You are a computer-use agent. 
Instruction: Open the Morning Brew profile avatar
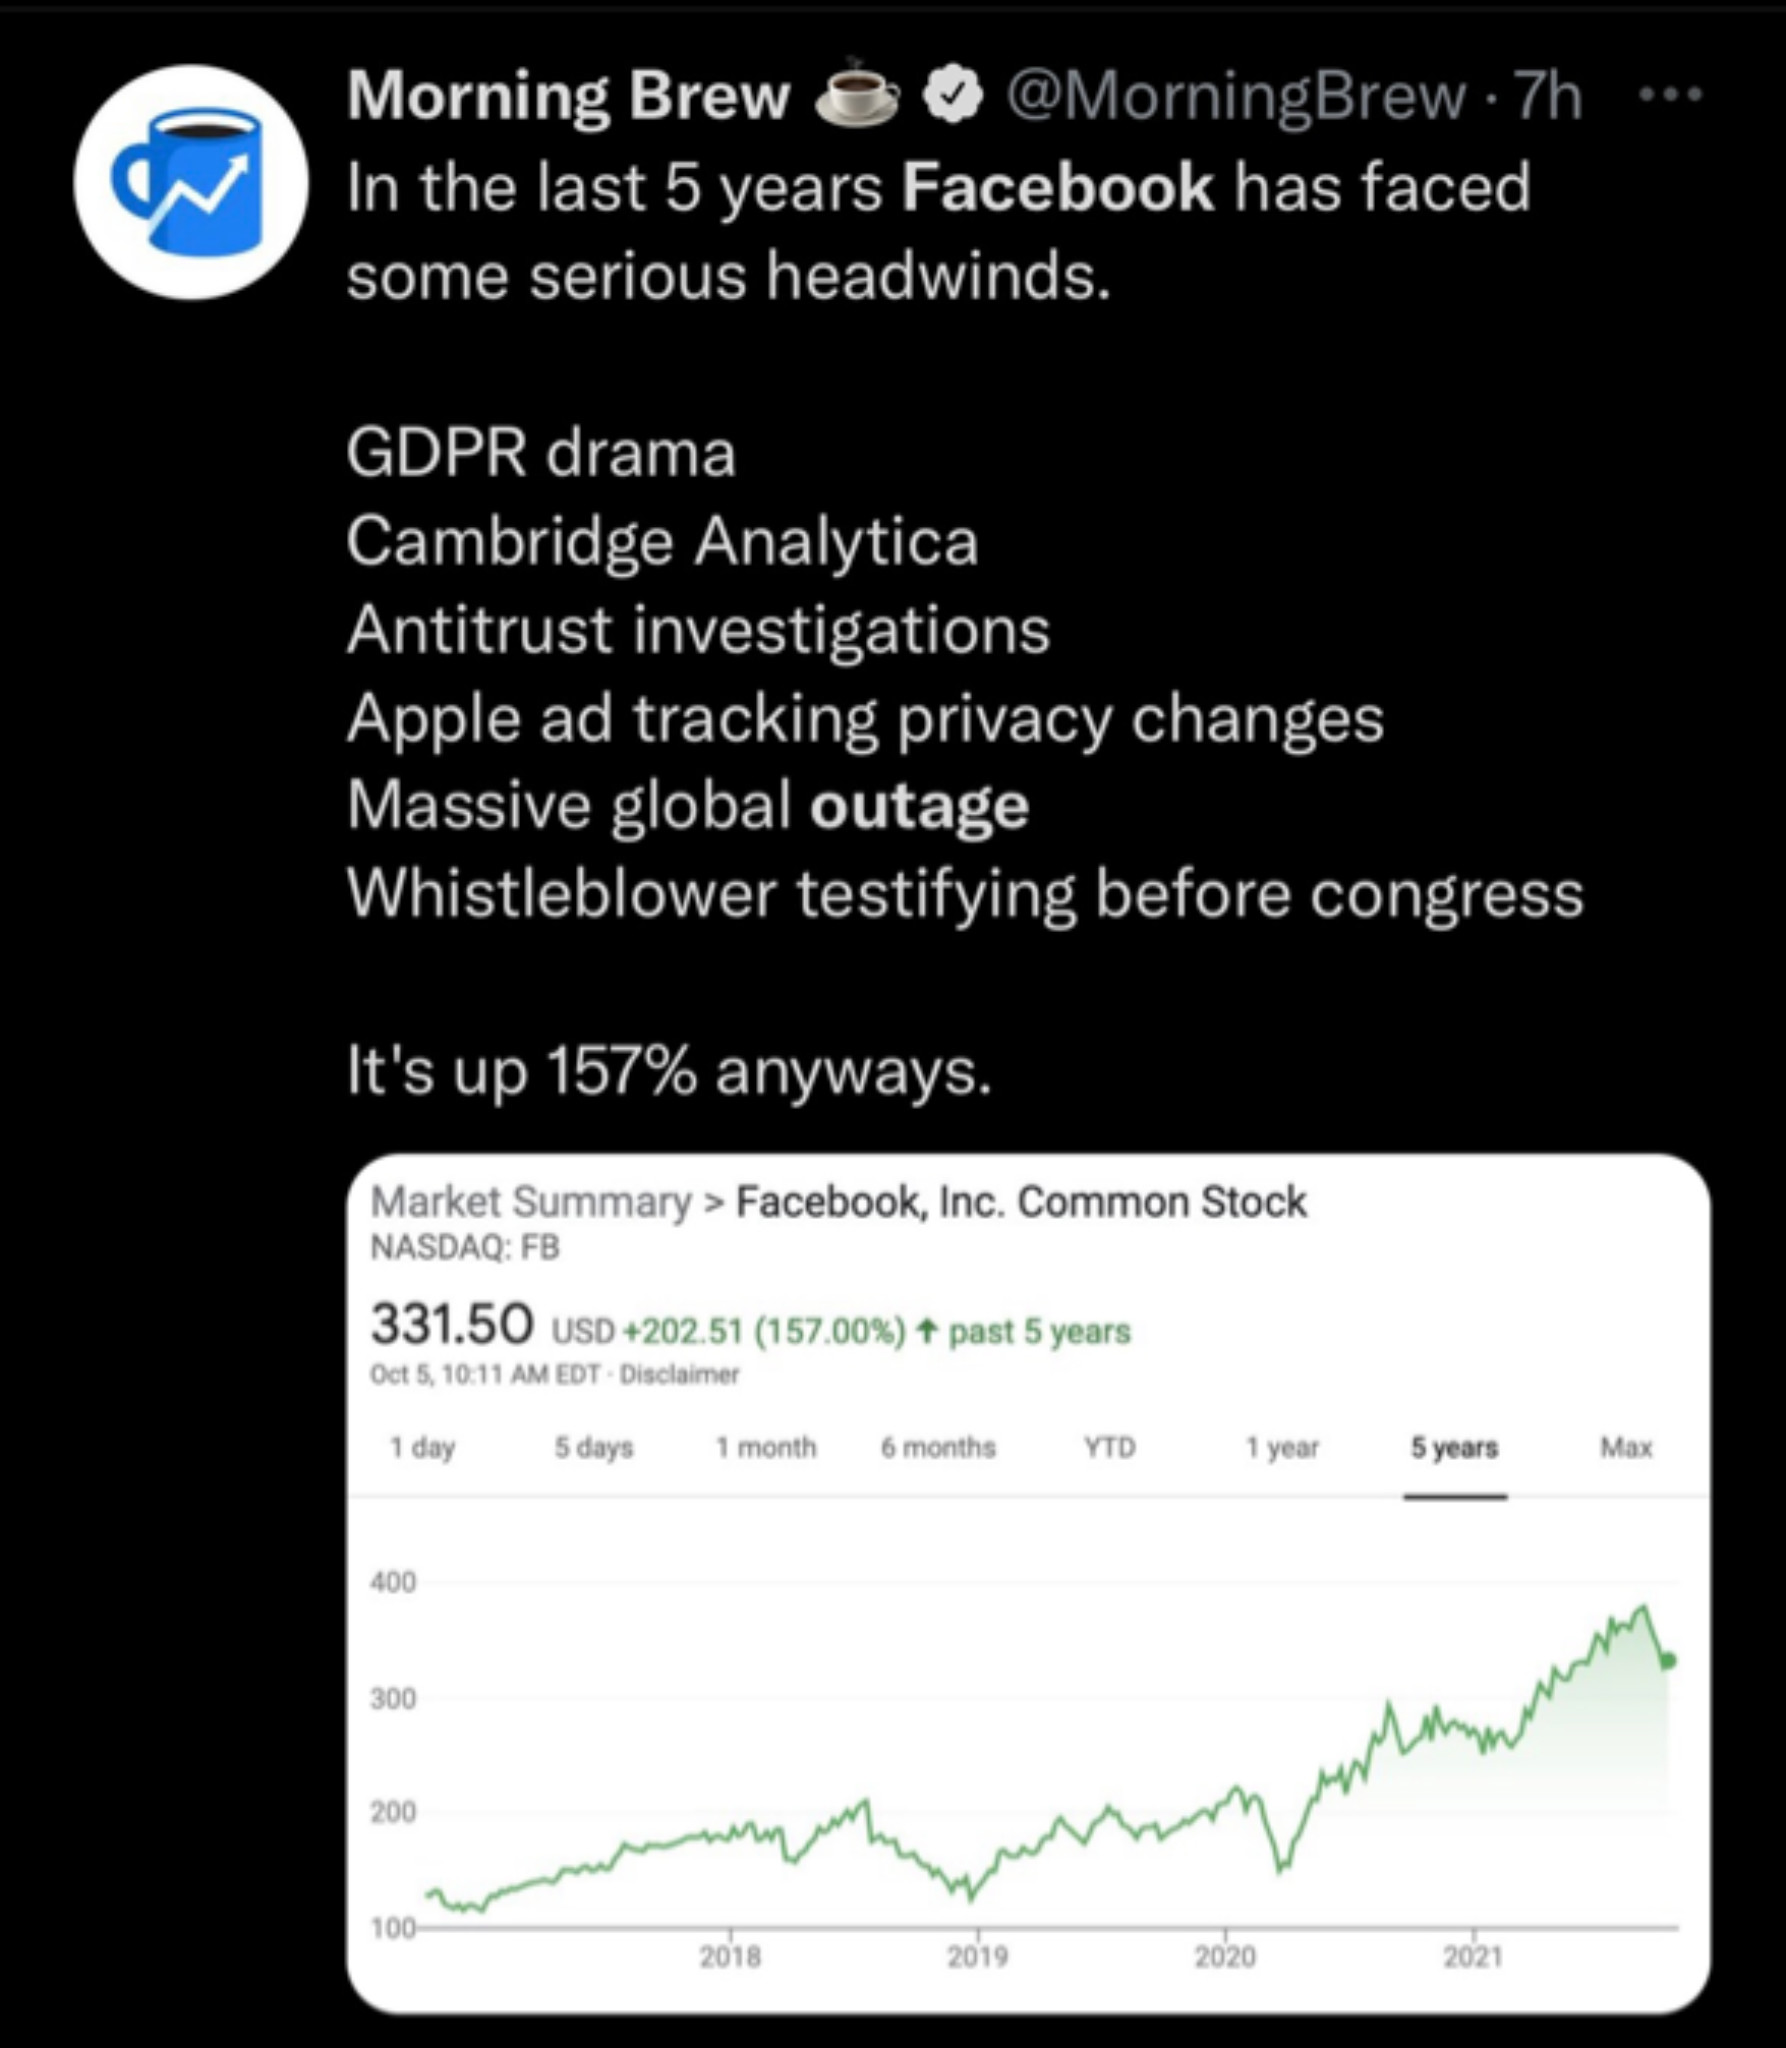[x=190, y=182]
